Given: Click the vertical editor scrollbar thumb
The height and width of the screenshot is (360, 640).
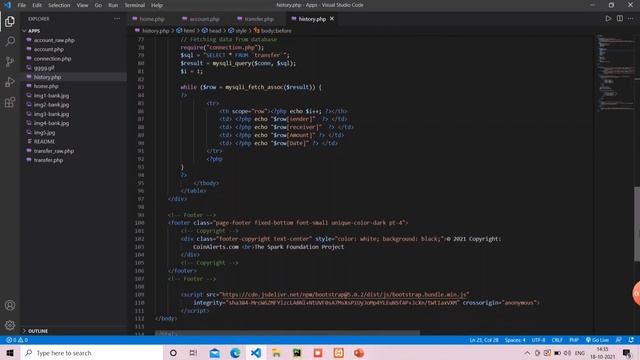Looking at the screenshot, I should point(637,224).
